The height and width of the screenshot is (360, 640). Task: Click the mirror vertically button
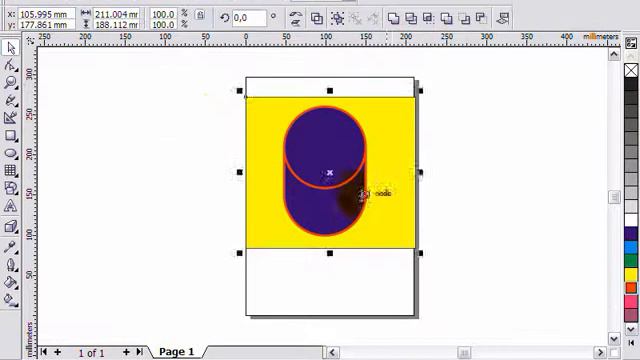(x=296, y=23)
